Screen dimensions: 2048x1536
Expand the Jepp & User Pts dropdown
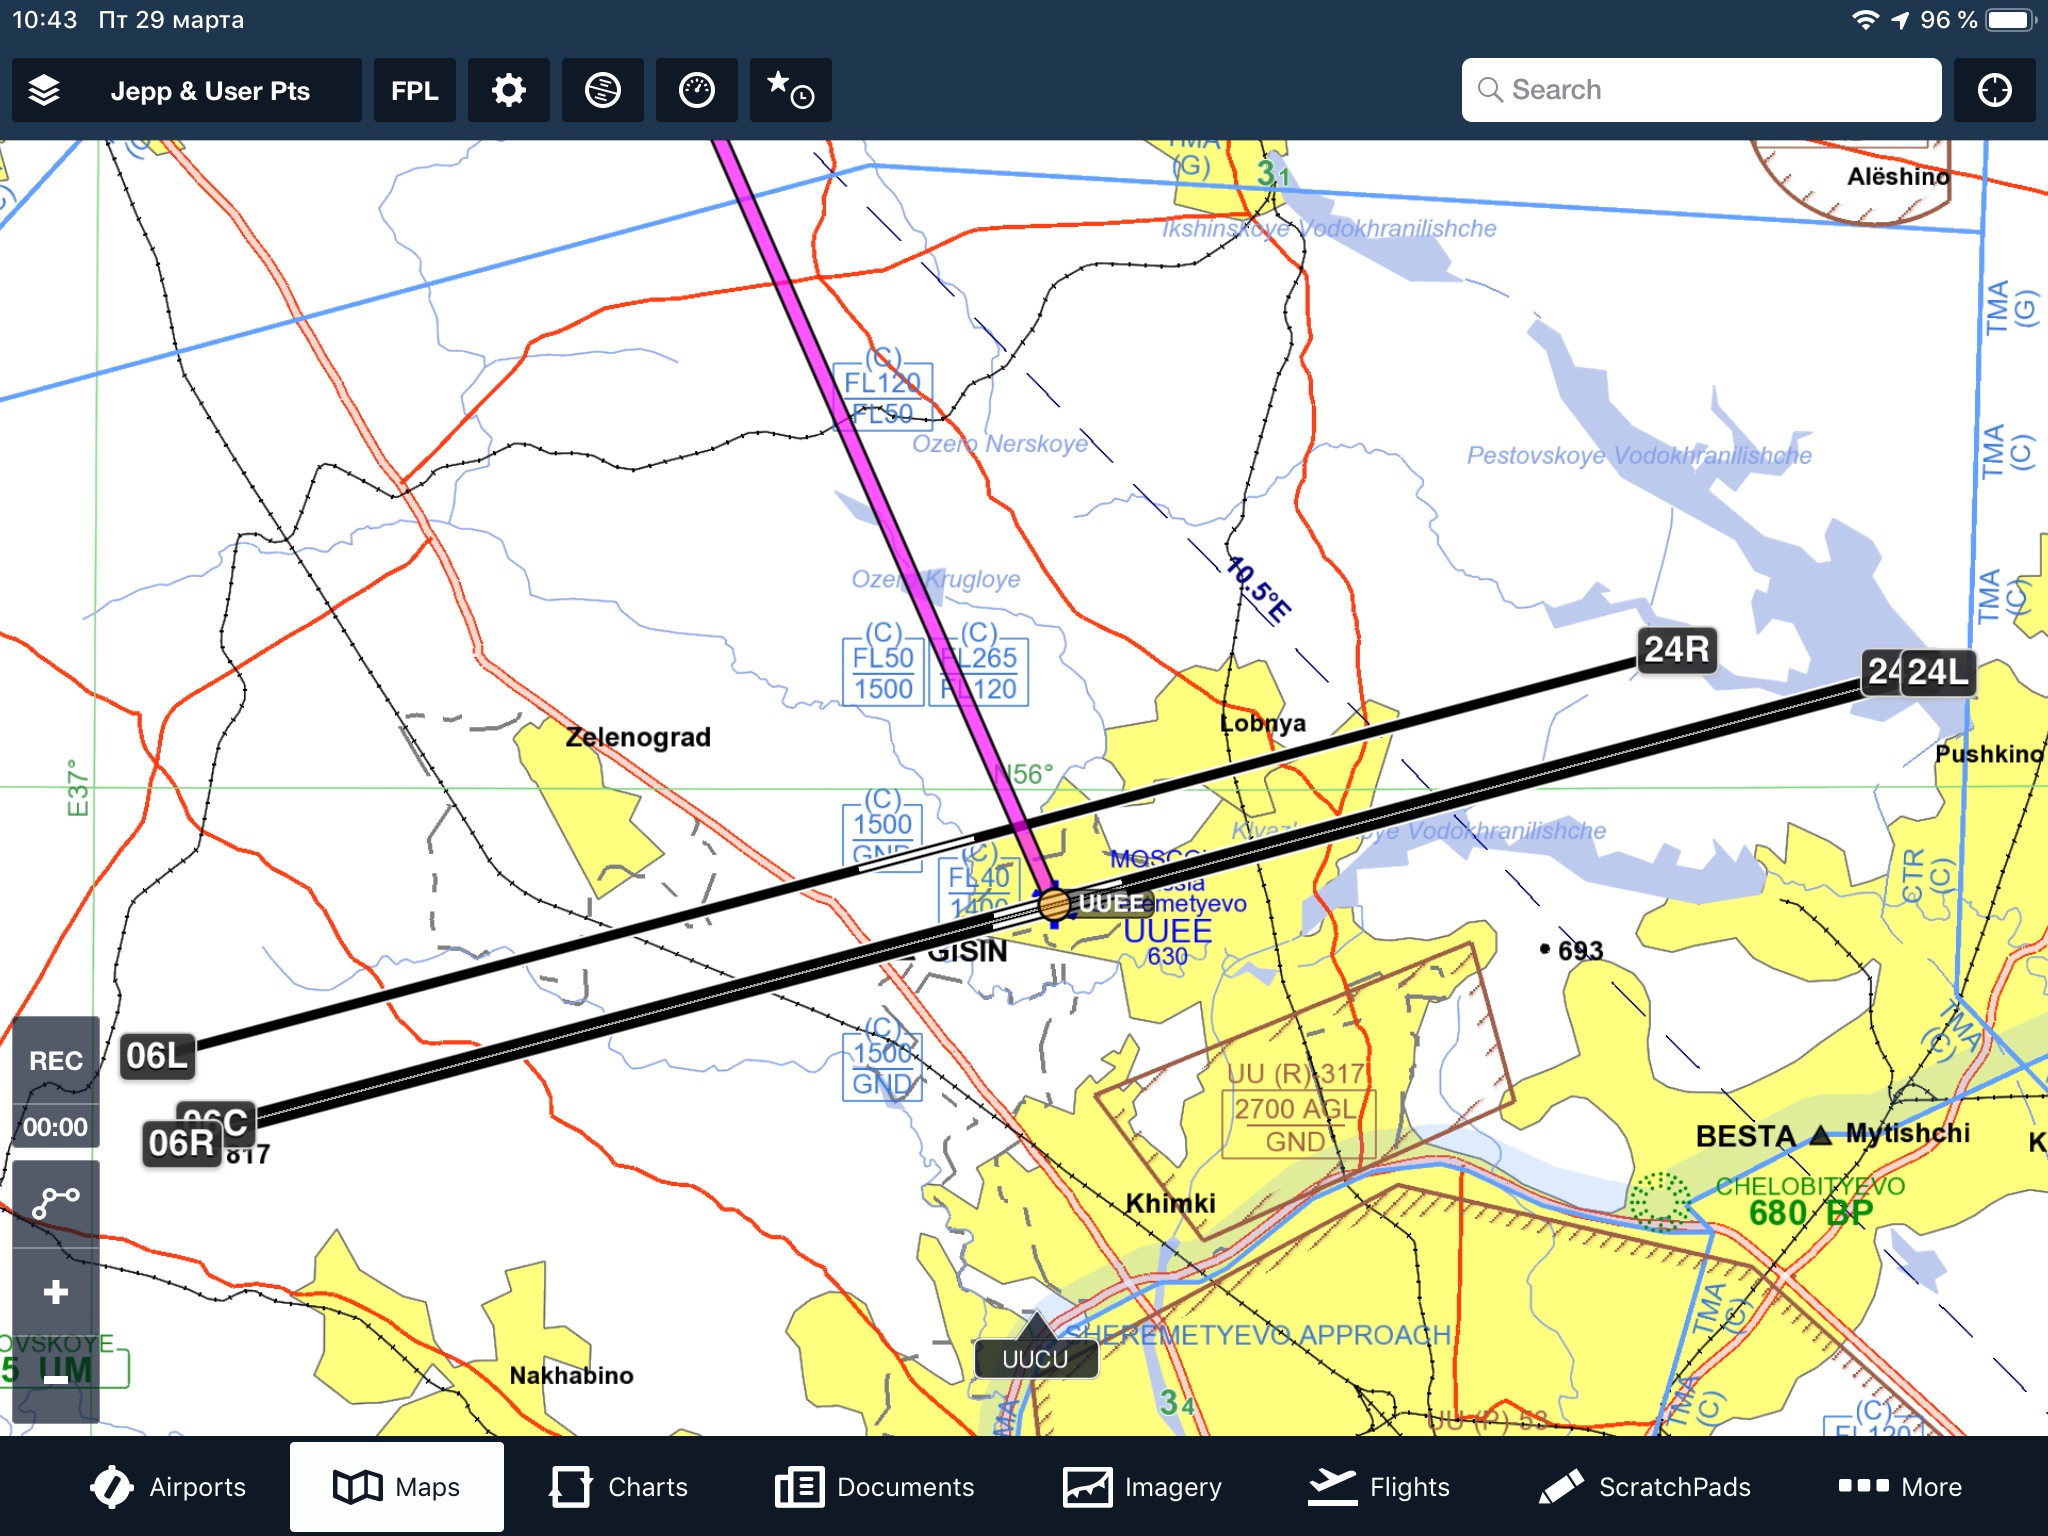(x=210, y=90)
